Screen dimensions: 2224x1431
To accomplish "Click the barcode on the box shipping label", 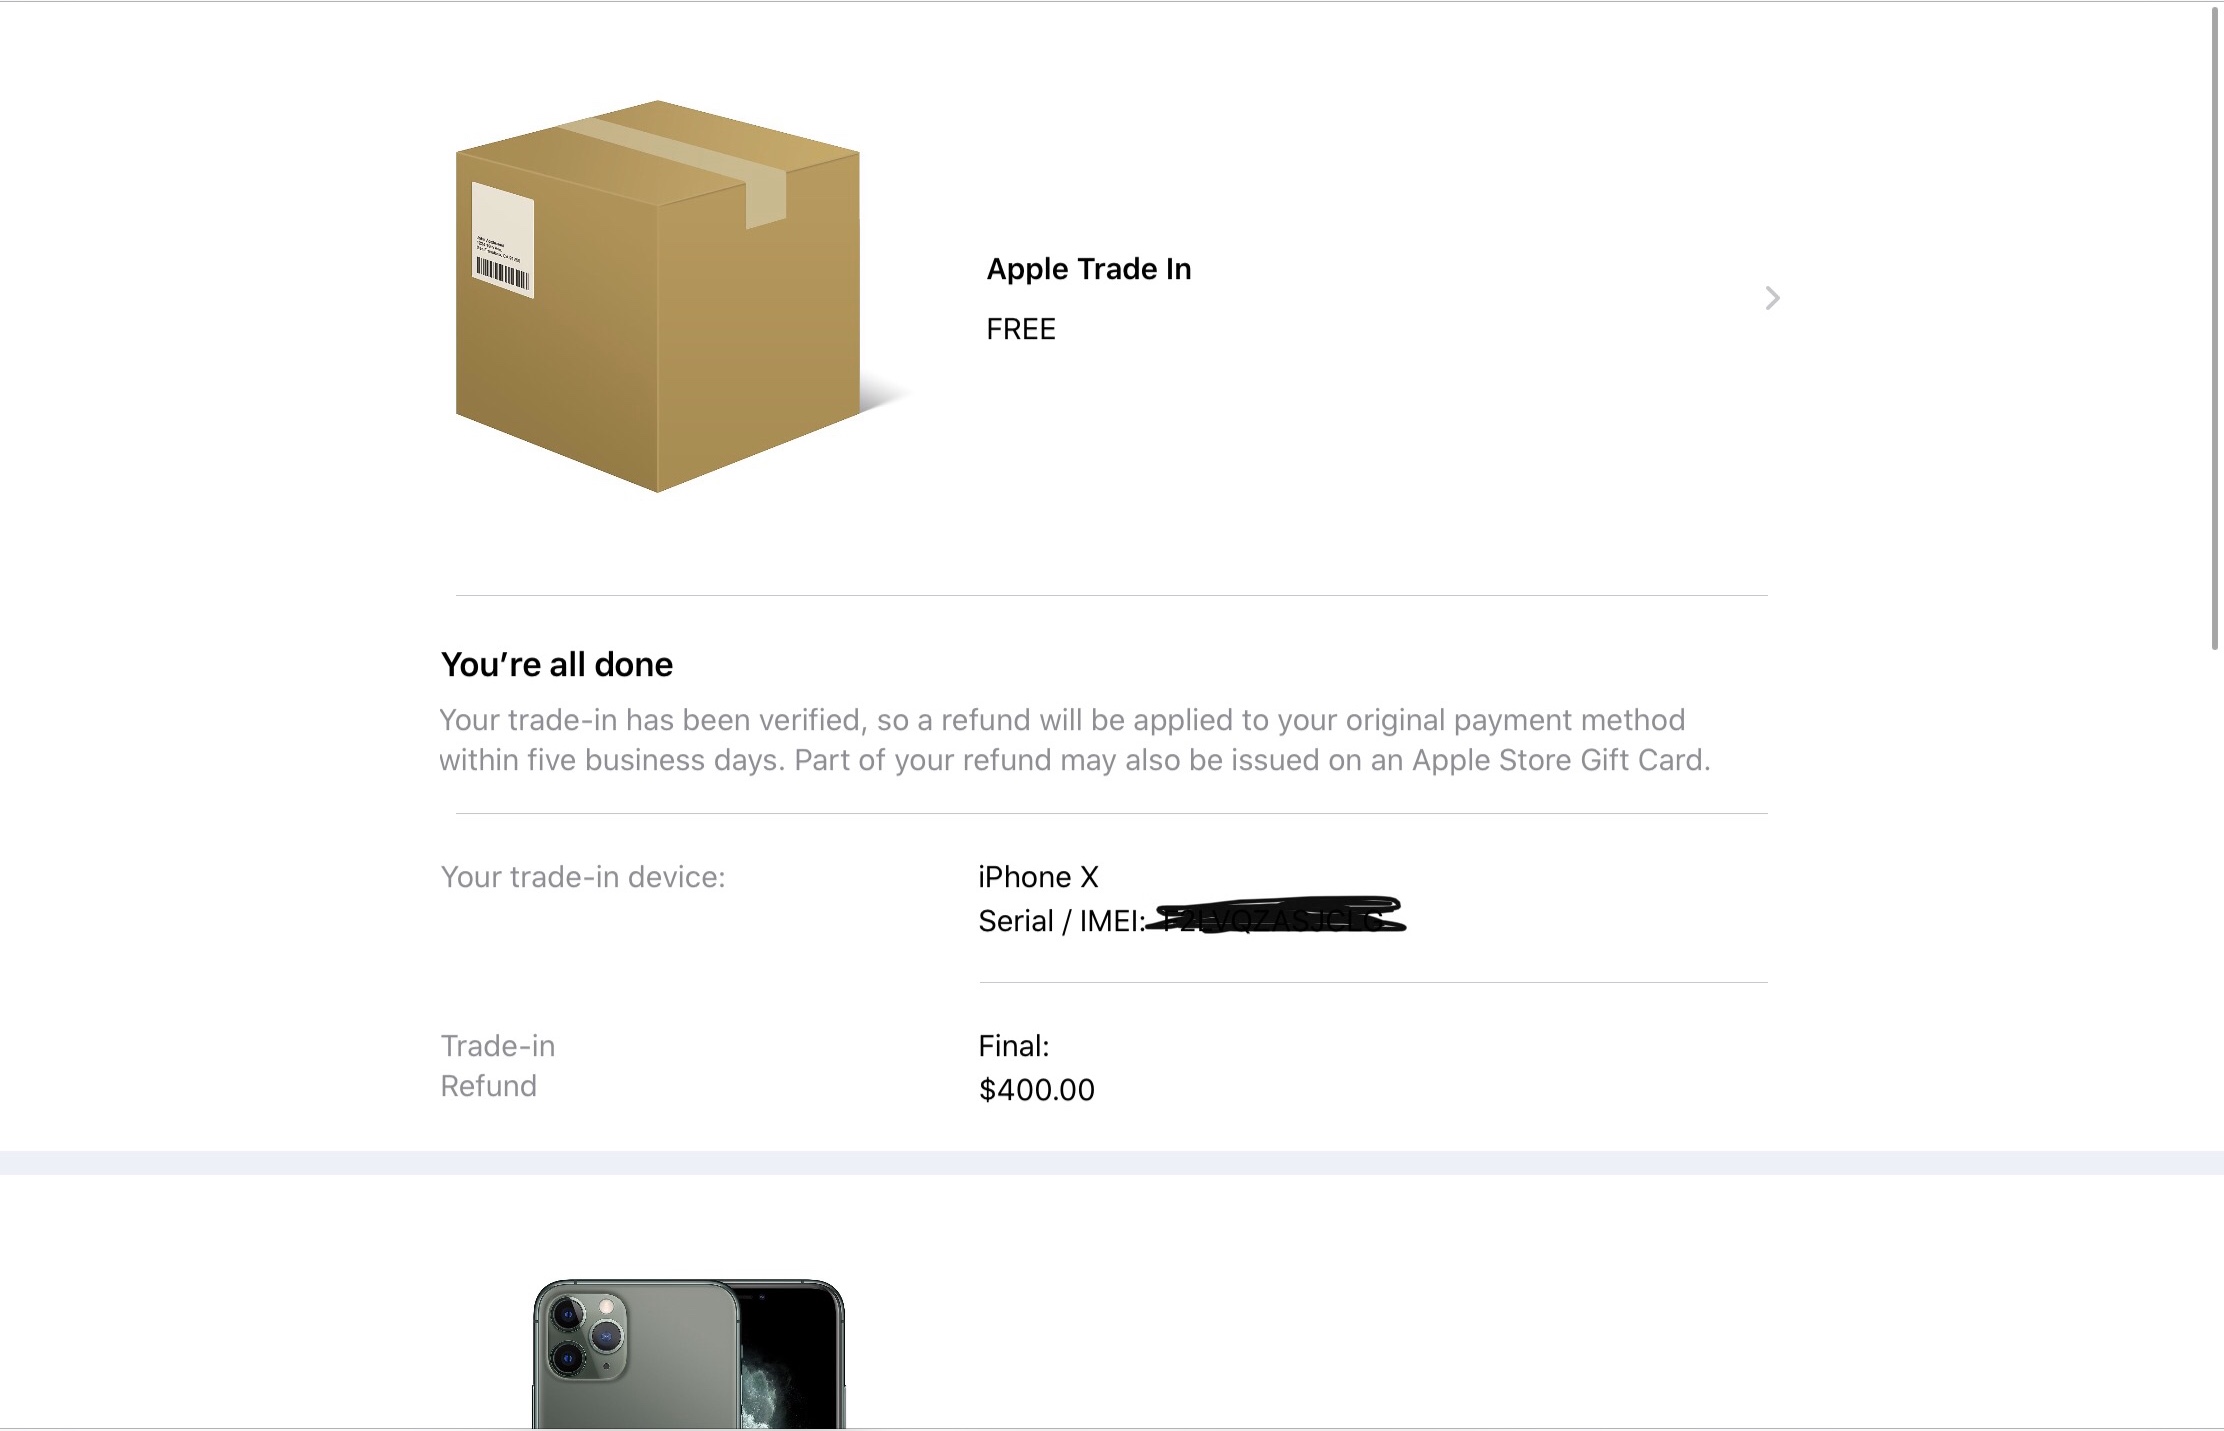I will pos(502,271).
